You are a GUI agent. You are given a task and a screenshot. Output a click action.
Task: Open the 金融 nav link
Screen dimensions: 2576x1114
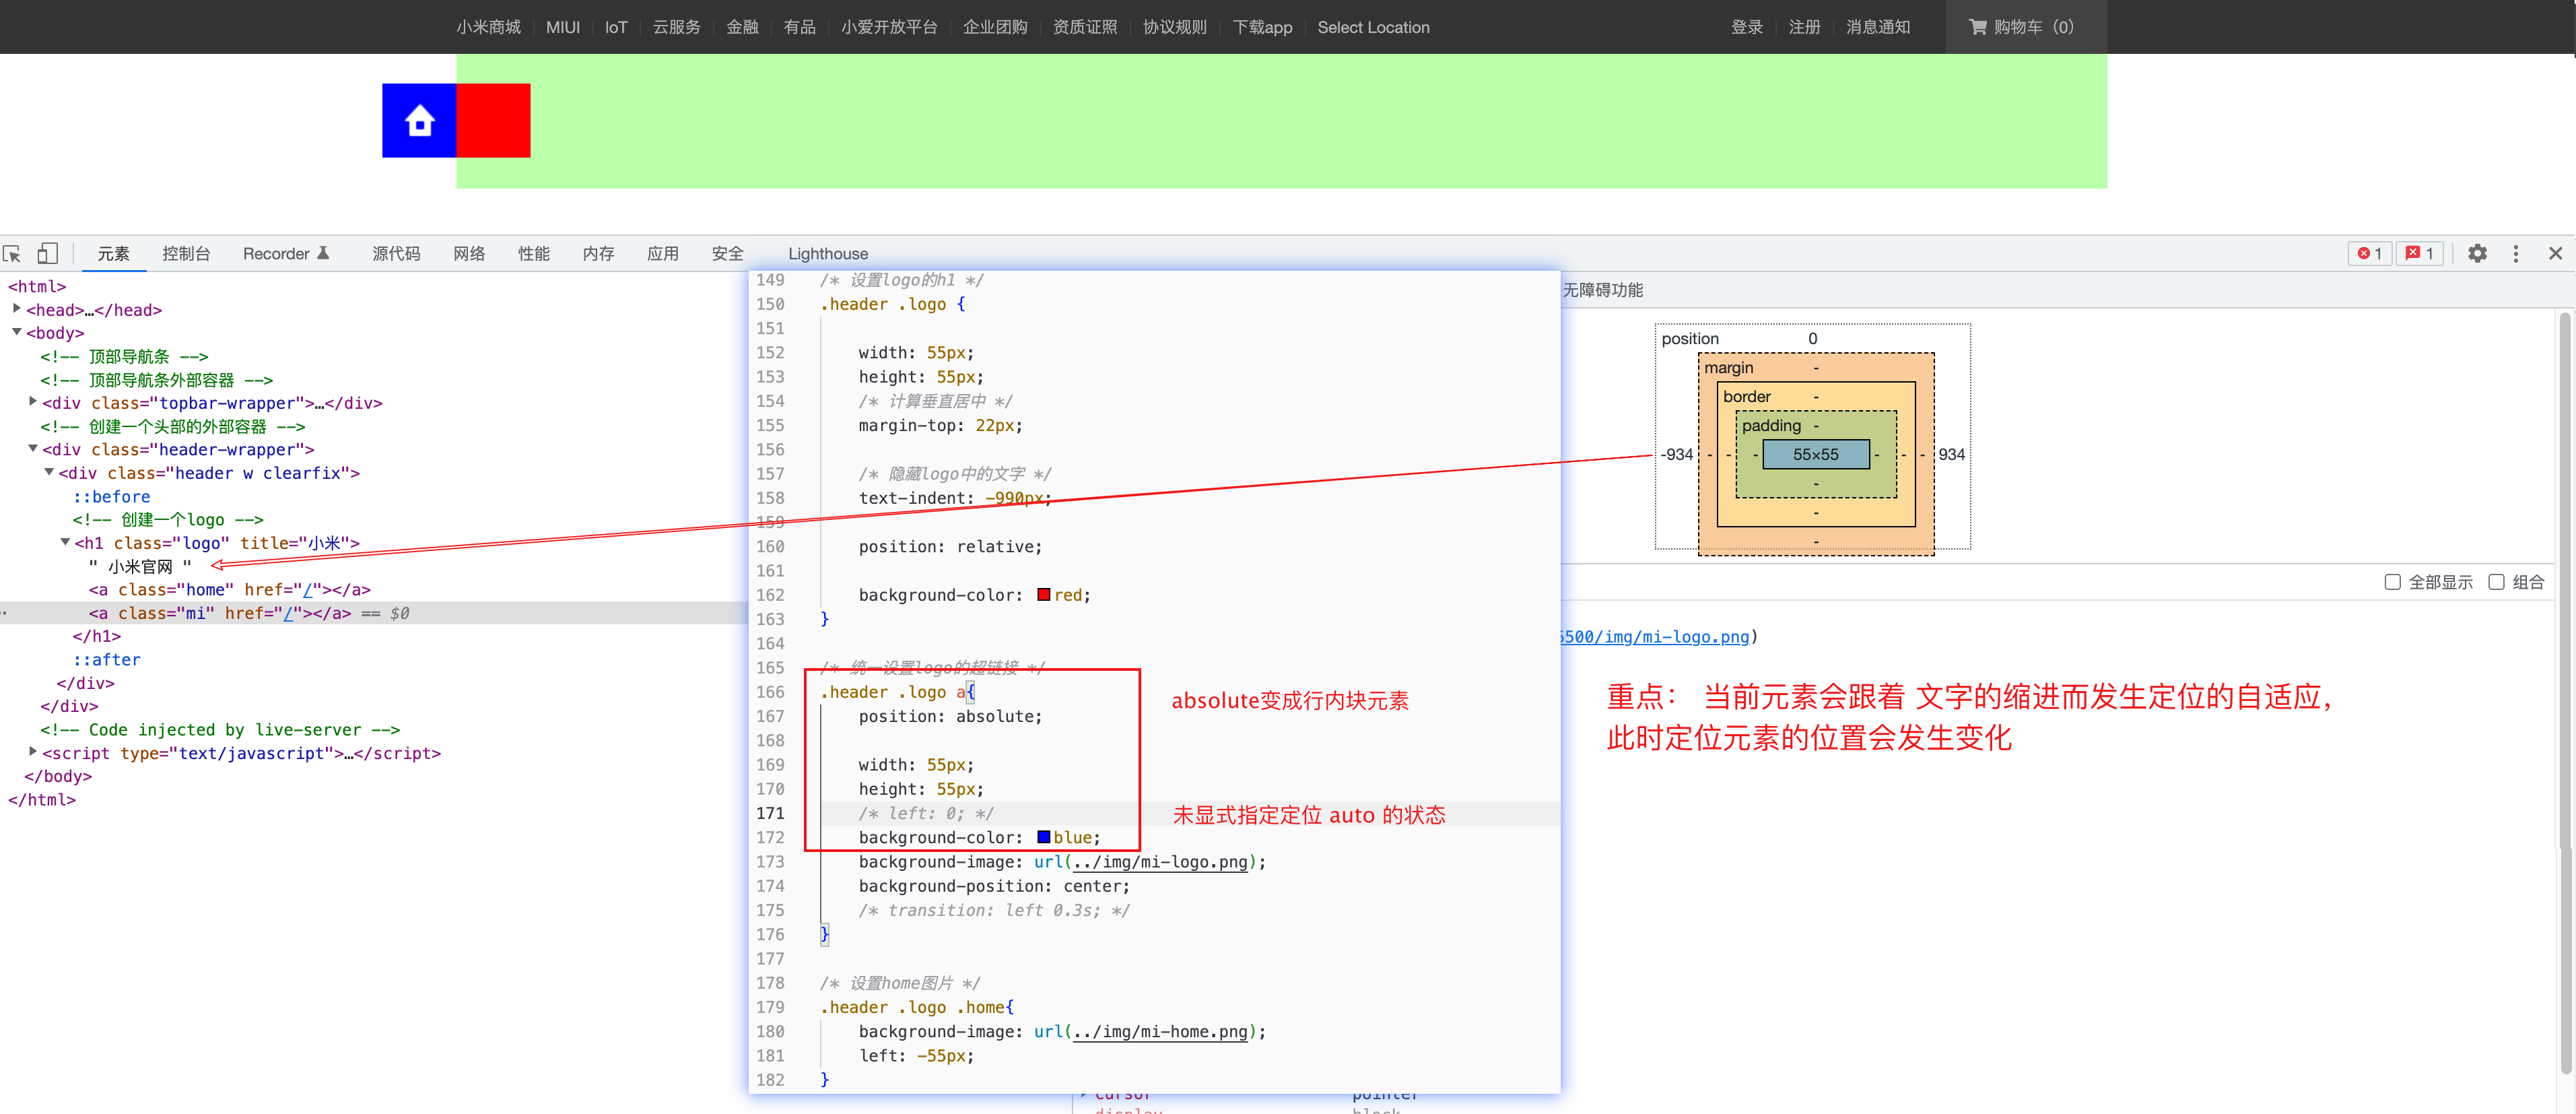tap(742, 27)
